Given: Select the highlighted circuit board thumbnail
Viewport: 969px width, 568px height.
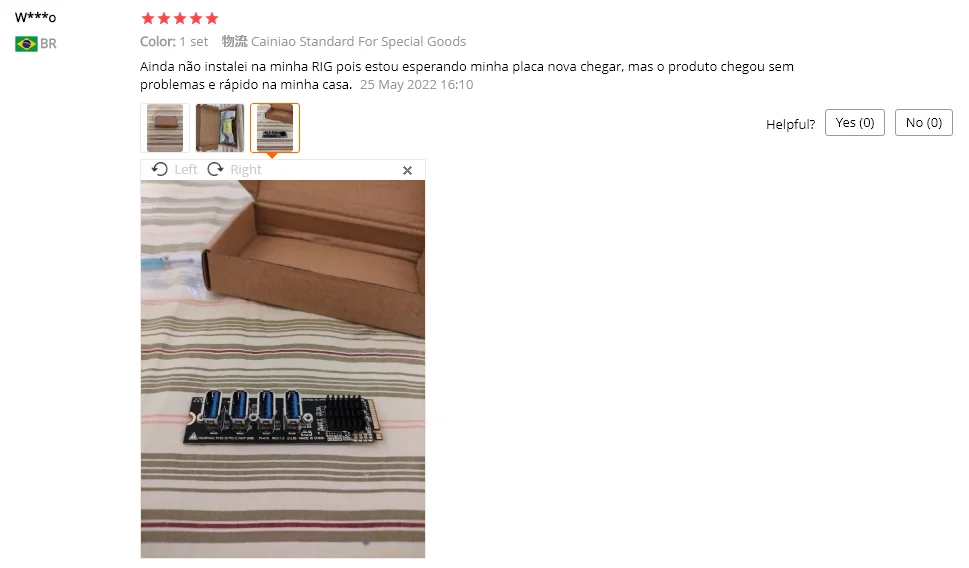Looking at the screenshot, I should tap(275, 128).
